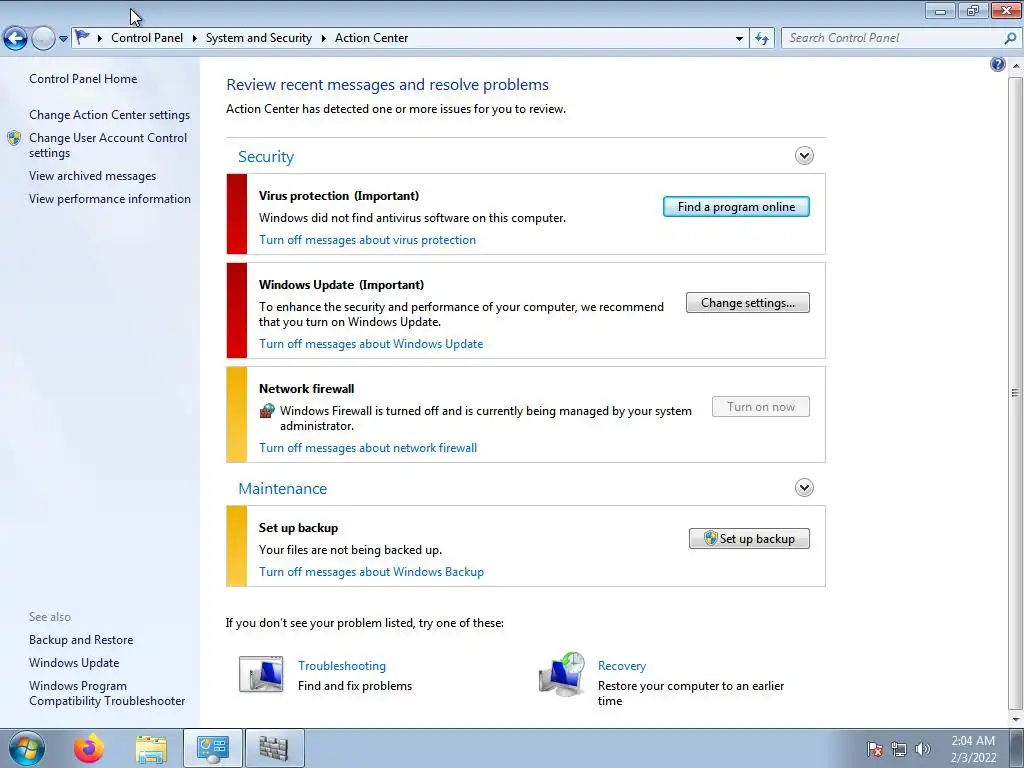1024x768 pixels.
Task: Refresh the page with the refresh icon
Action: pos(762,39)
